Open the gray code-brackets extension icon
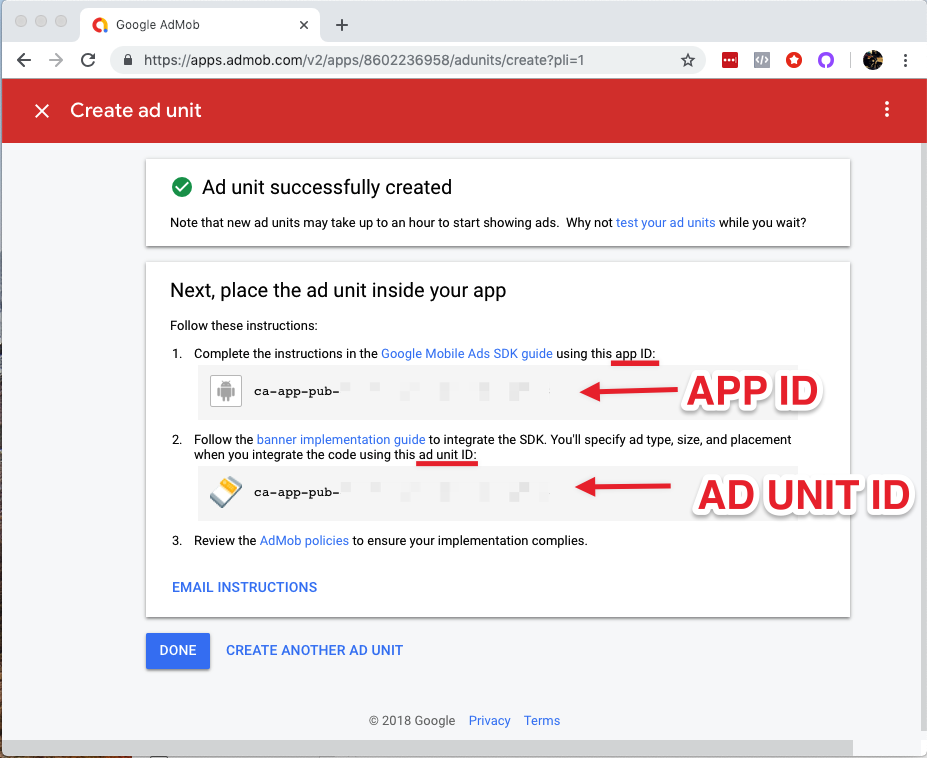Screen dimensions: 927x758 click(x=761, y=60)
